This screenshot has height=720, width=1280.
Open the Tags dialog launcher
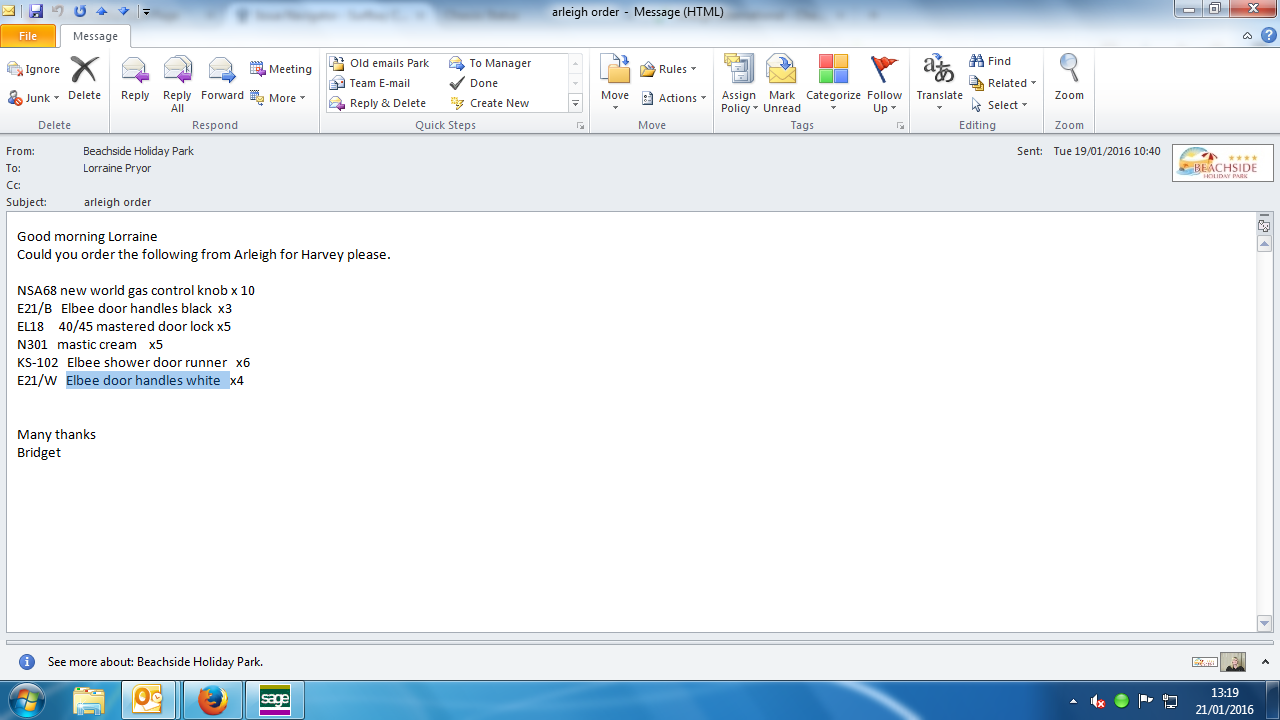tap(900, 126)
